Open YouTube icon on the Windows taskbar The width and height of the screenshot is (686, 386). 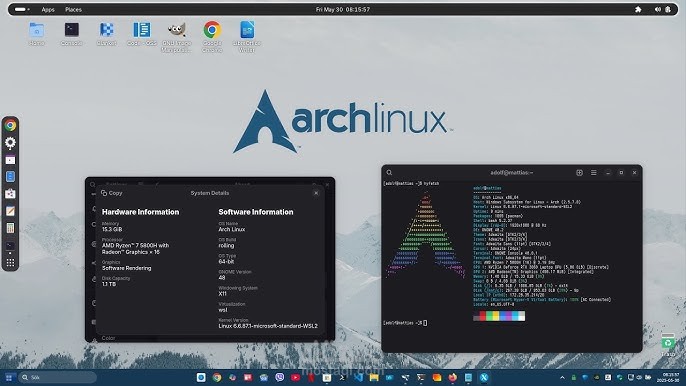(295, 377)
